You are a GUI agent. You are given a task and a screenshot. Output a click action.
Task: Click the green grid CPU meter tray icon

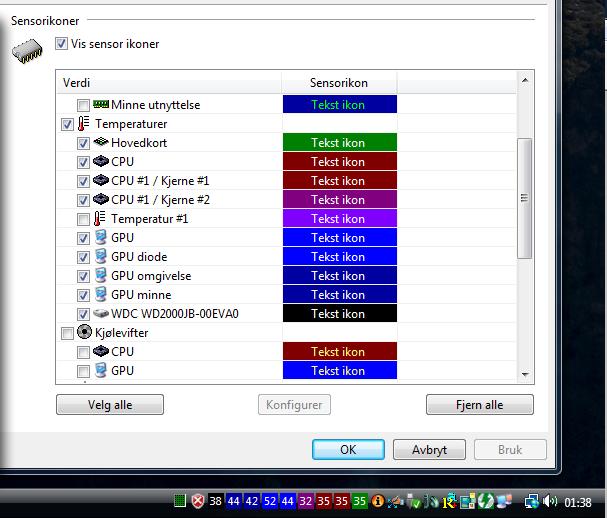(180, 501)
